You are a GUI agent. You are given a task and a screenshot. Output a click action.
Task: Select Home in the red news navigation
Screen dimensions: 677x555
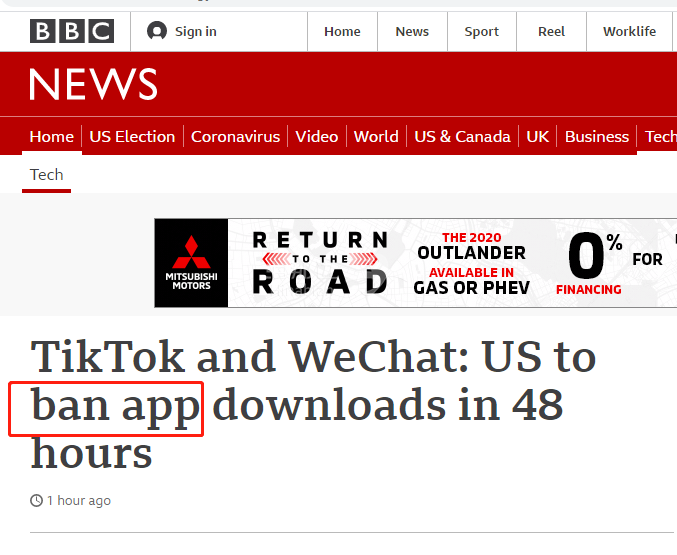[x=52, y=136]
